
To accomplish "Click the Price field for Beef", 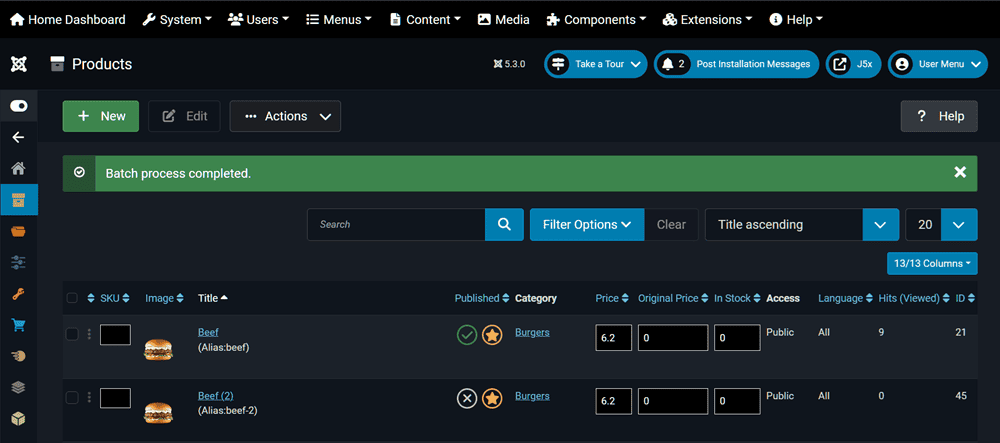I will [613, 338].
